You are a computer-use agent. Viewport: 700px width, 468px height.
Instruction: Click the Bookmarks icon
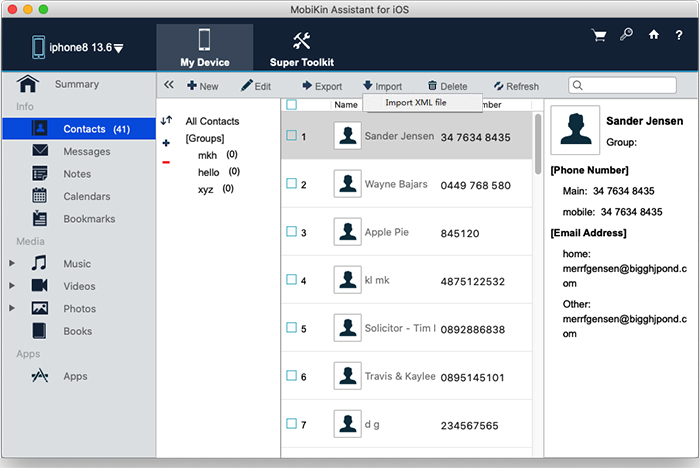pos(39,218)
